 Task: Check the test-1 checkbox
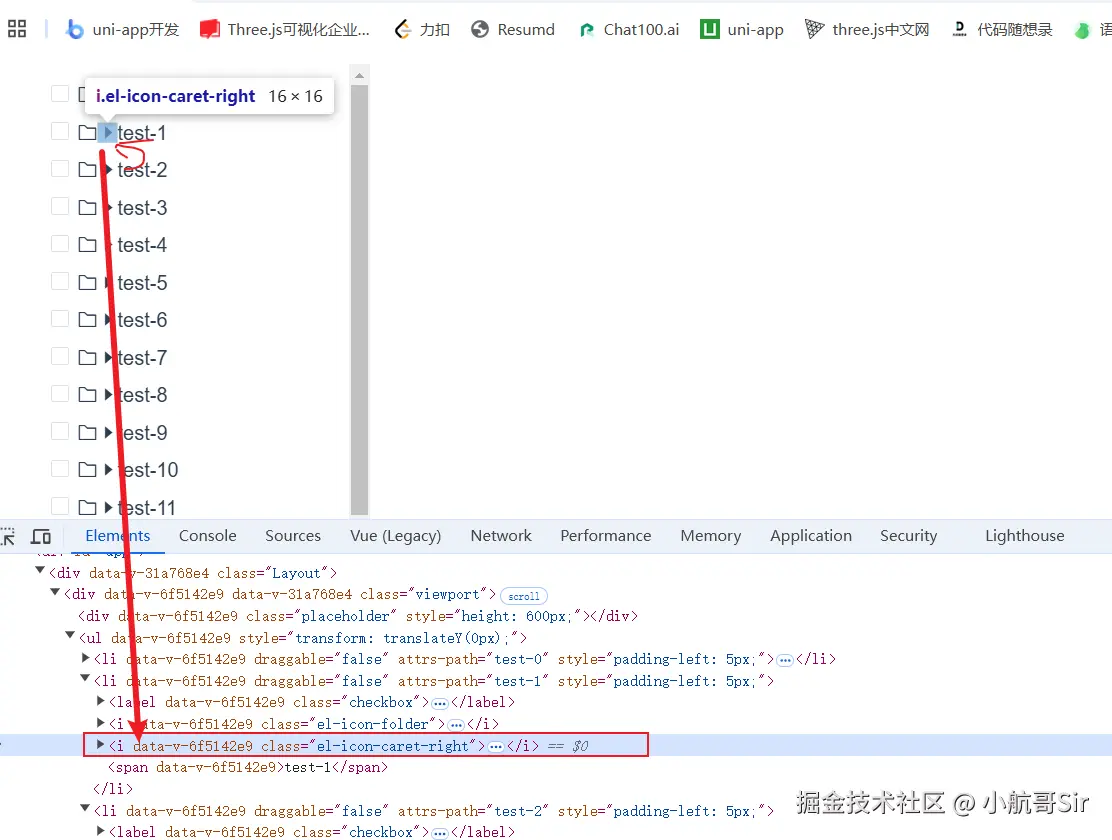pyautogui.click(x=60, y=131)
